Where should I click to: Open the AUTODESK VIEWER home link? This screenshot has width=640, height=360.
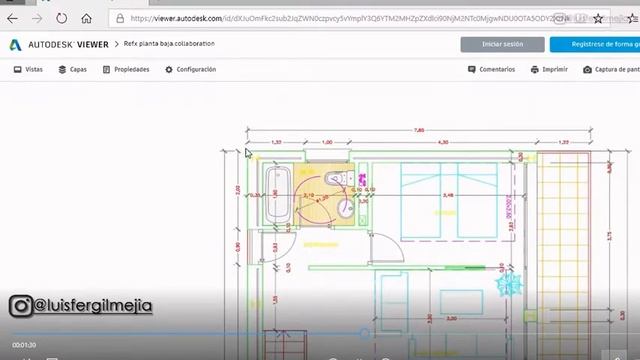click(68, 44)
